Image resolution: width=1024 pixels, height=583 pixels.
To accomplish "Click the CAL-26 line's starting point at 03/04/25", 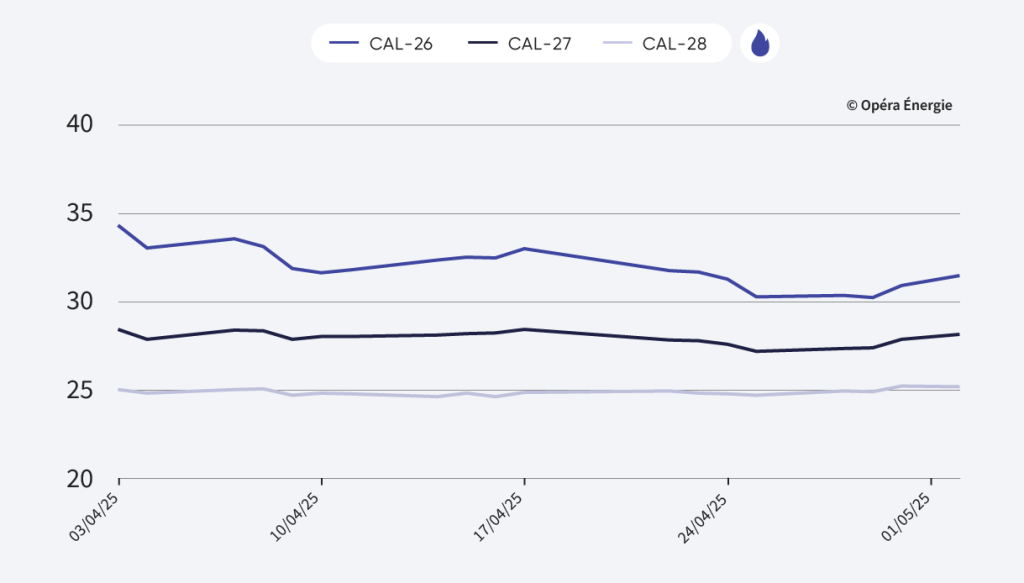I will tap(119, 226).
